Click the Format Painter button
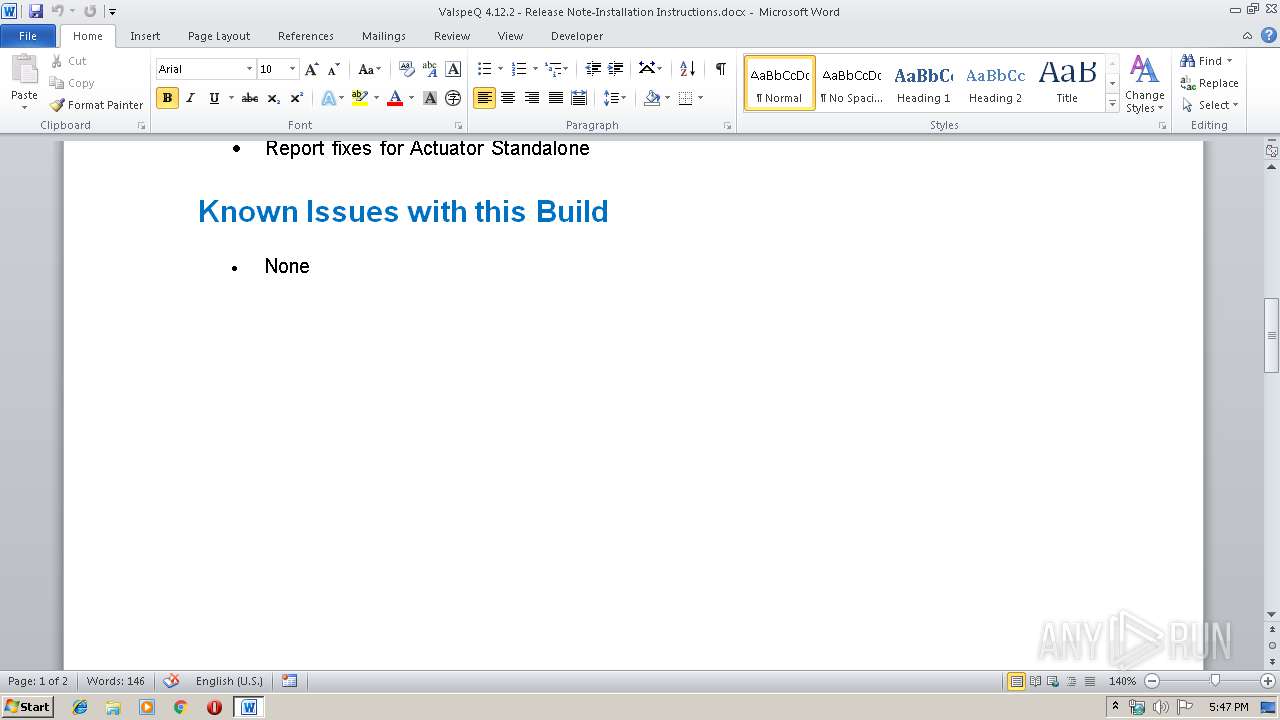This screenshot has width=1280, height=720. 97,105
